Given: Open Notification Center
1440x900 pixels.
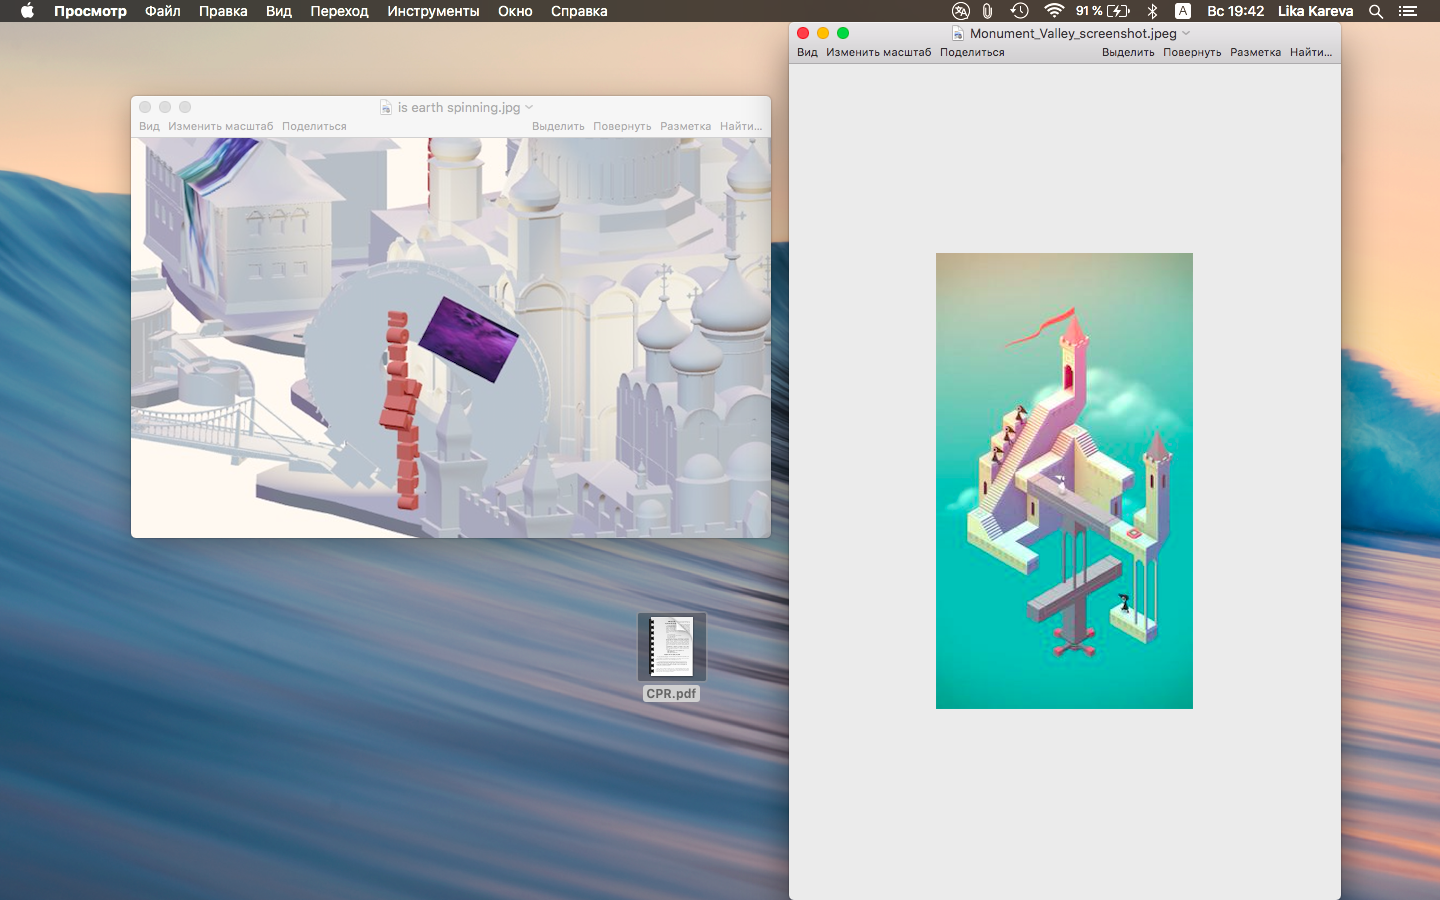Looking at the screenshot, I should 1408,11.
